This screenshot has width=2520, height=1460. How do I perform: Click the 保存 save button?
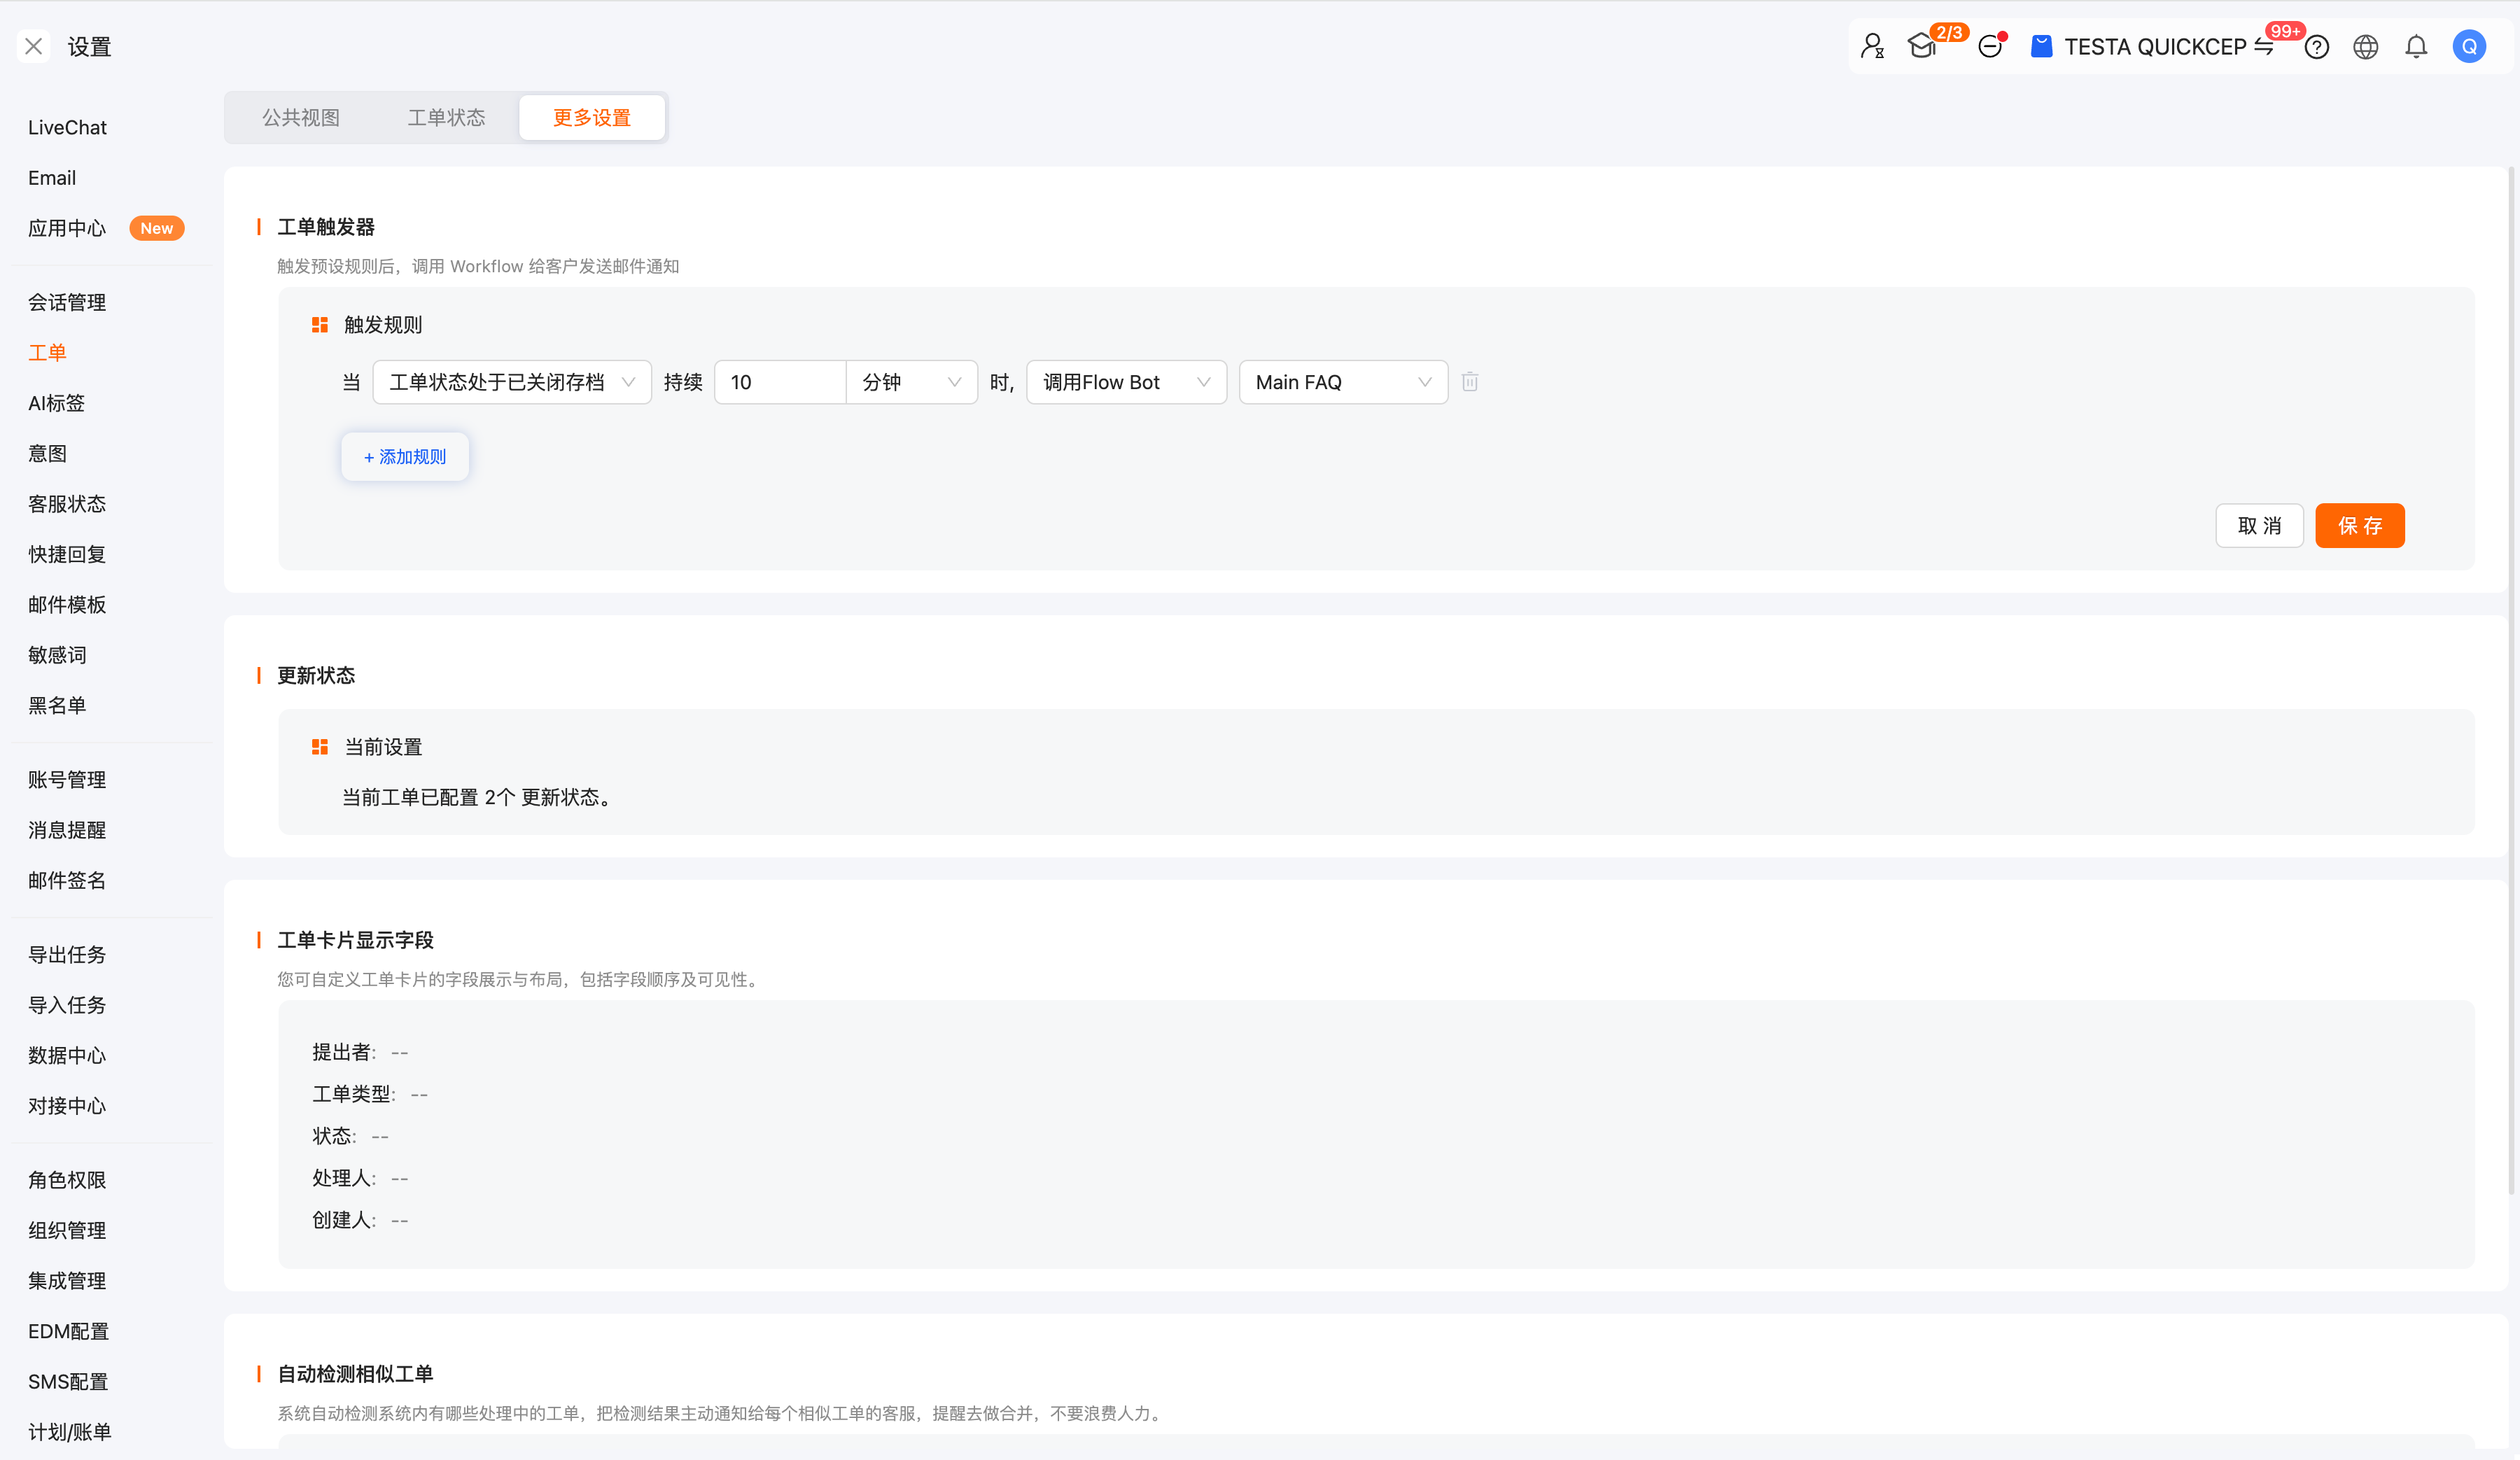click(x=2359, y=526)
